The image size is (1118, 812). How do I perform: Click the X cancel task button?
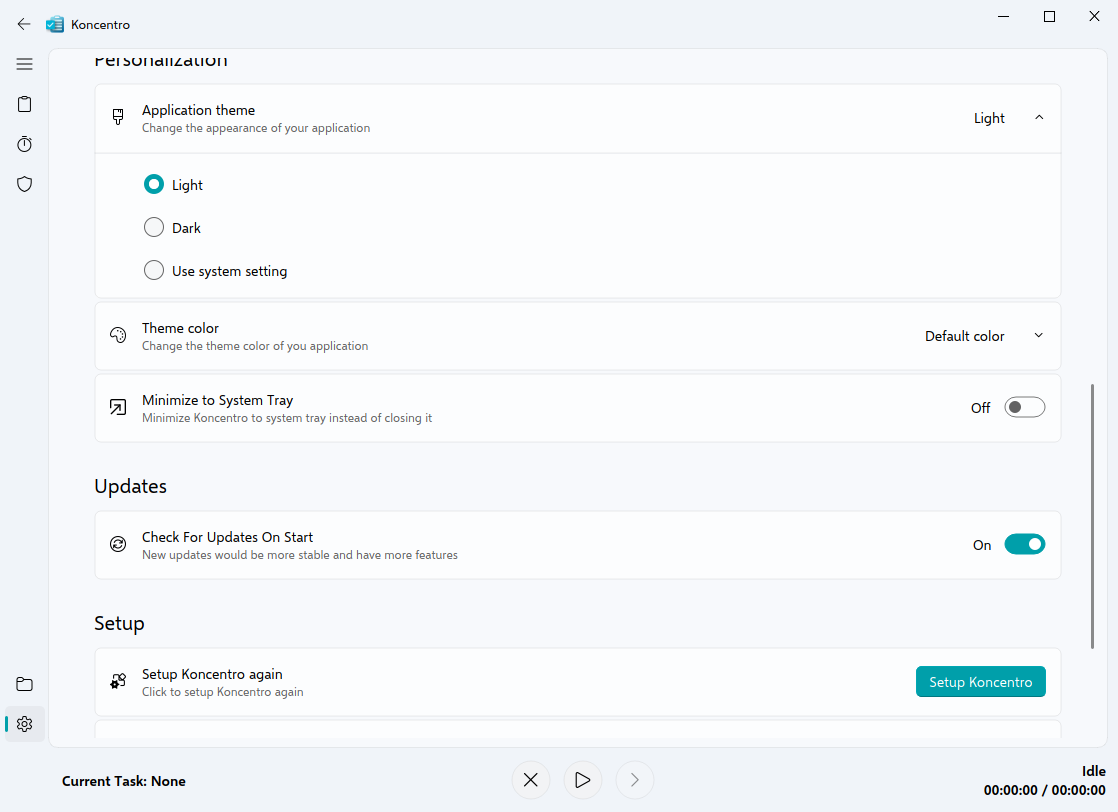531,780
